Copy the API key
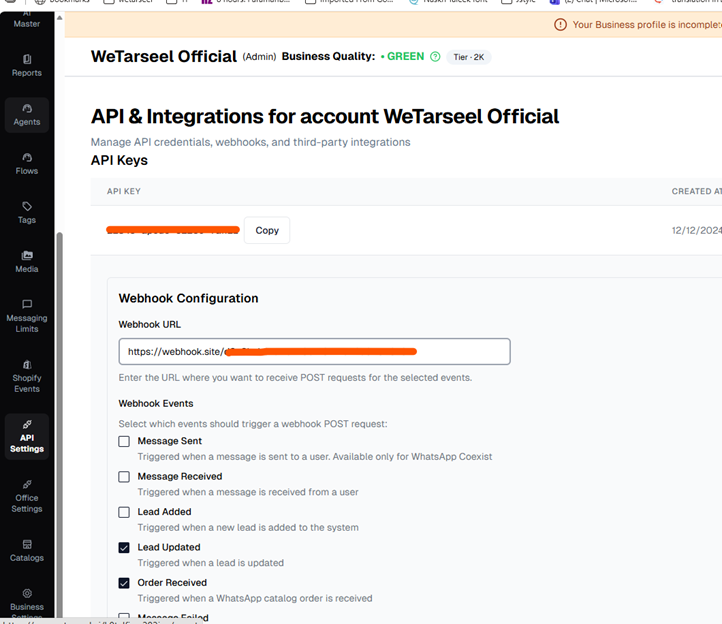Image resolution: width=722 pixels, height=624 pixels. 267,230
